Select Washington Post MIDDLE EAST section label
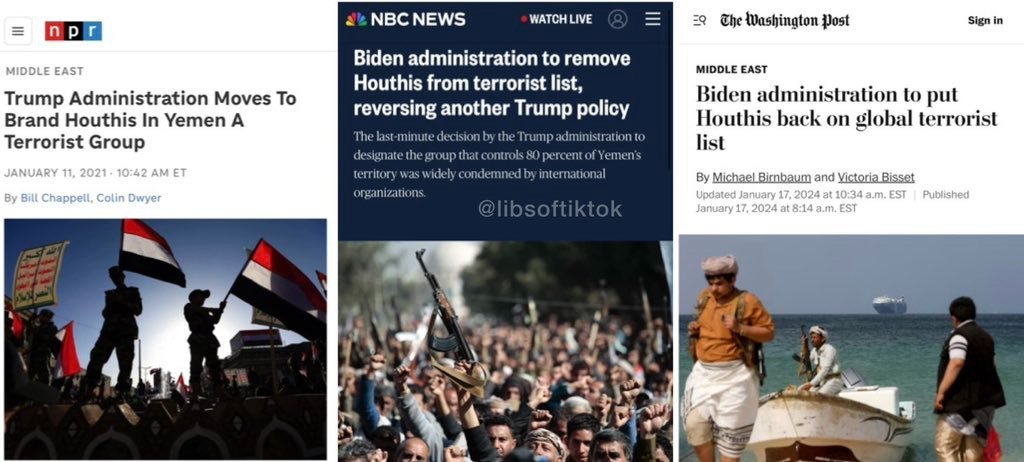 pyautogui.click(x=731, y=69)
